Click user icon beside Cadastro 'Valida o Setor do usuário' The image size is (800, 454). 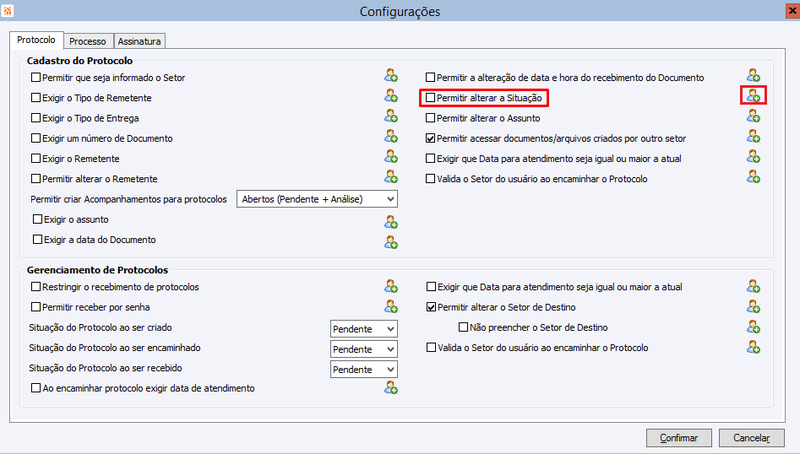click(754, 176)
